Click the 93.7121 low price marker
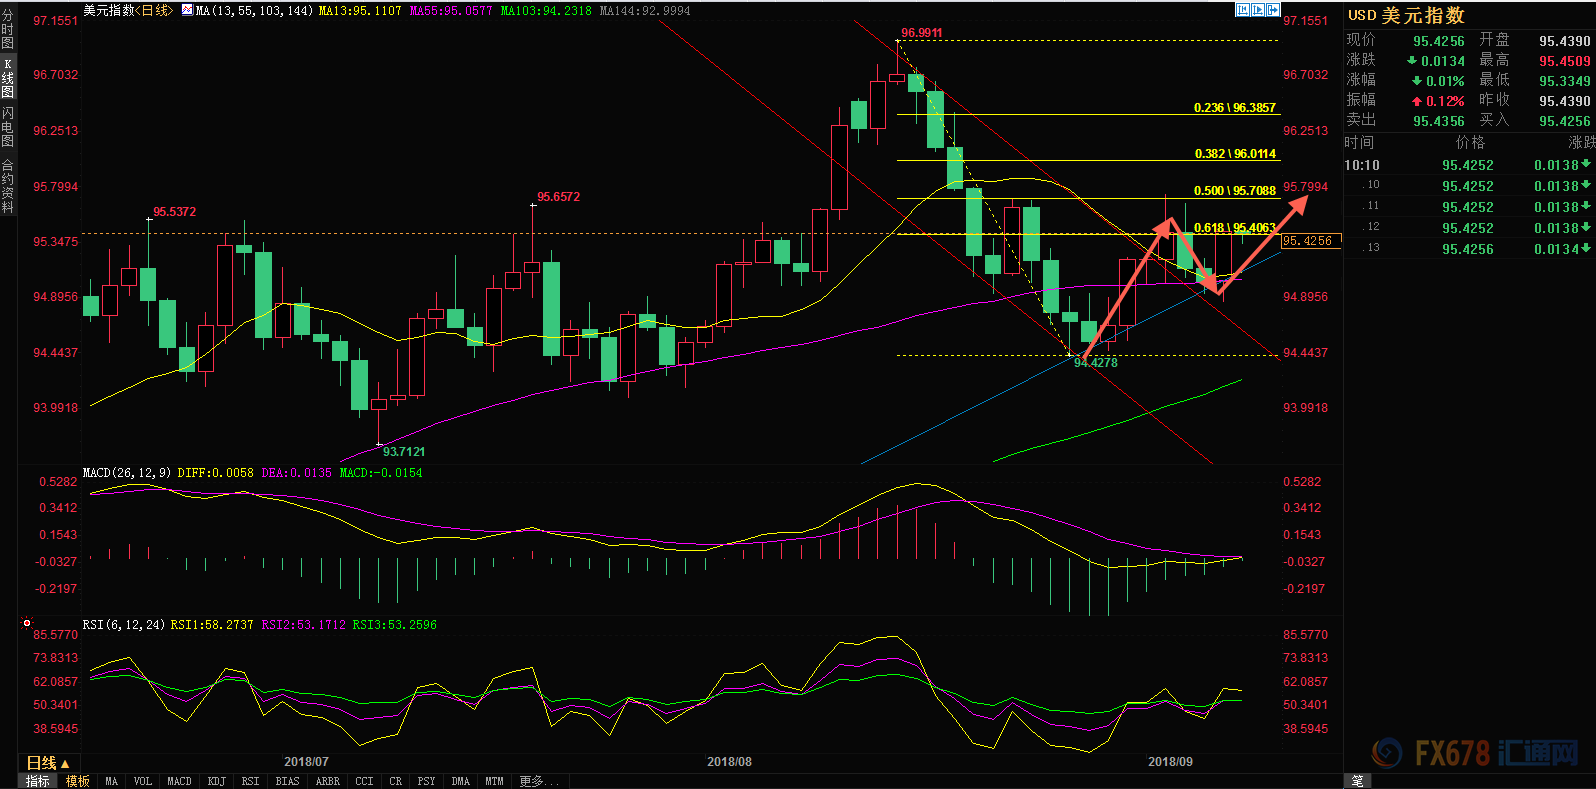The width and height of the screenshot is (1596, 789). pos(403,451)
